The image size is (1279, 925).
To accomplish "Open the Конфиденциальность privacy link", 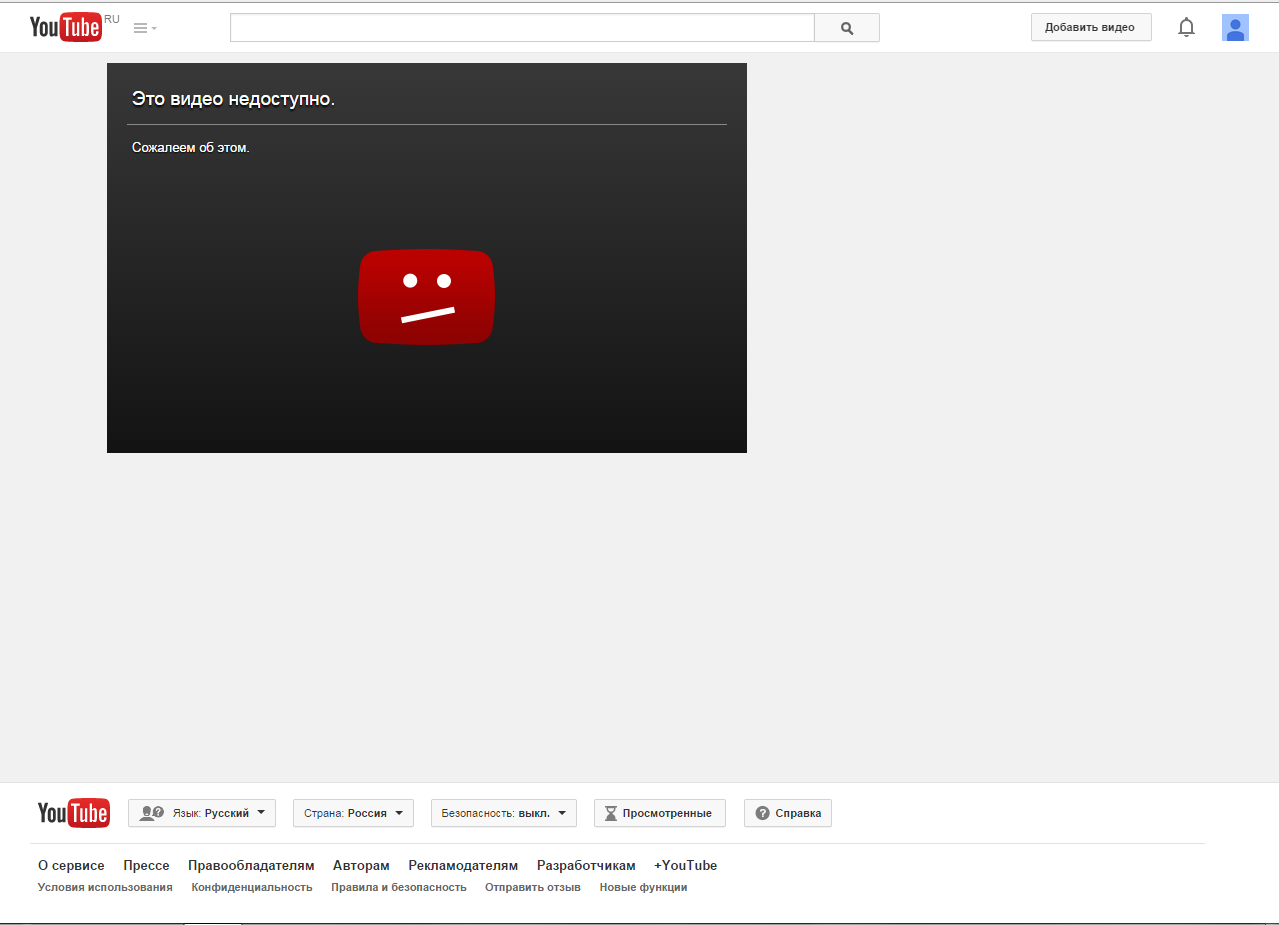I will 252,887.
